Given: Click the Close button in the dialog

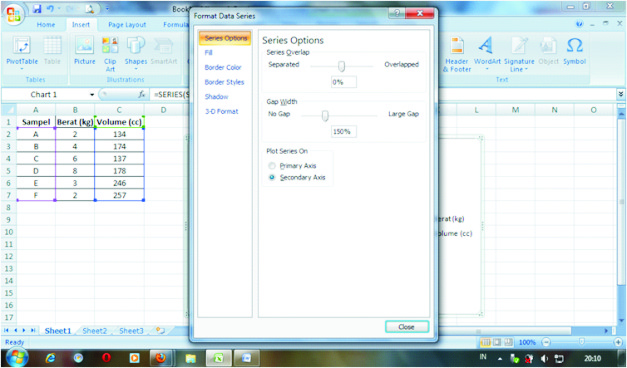Looking at the screenshot, I should click(x=407, y=327).
